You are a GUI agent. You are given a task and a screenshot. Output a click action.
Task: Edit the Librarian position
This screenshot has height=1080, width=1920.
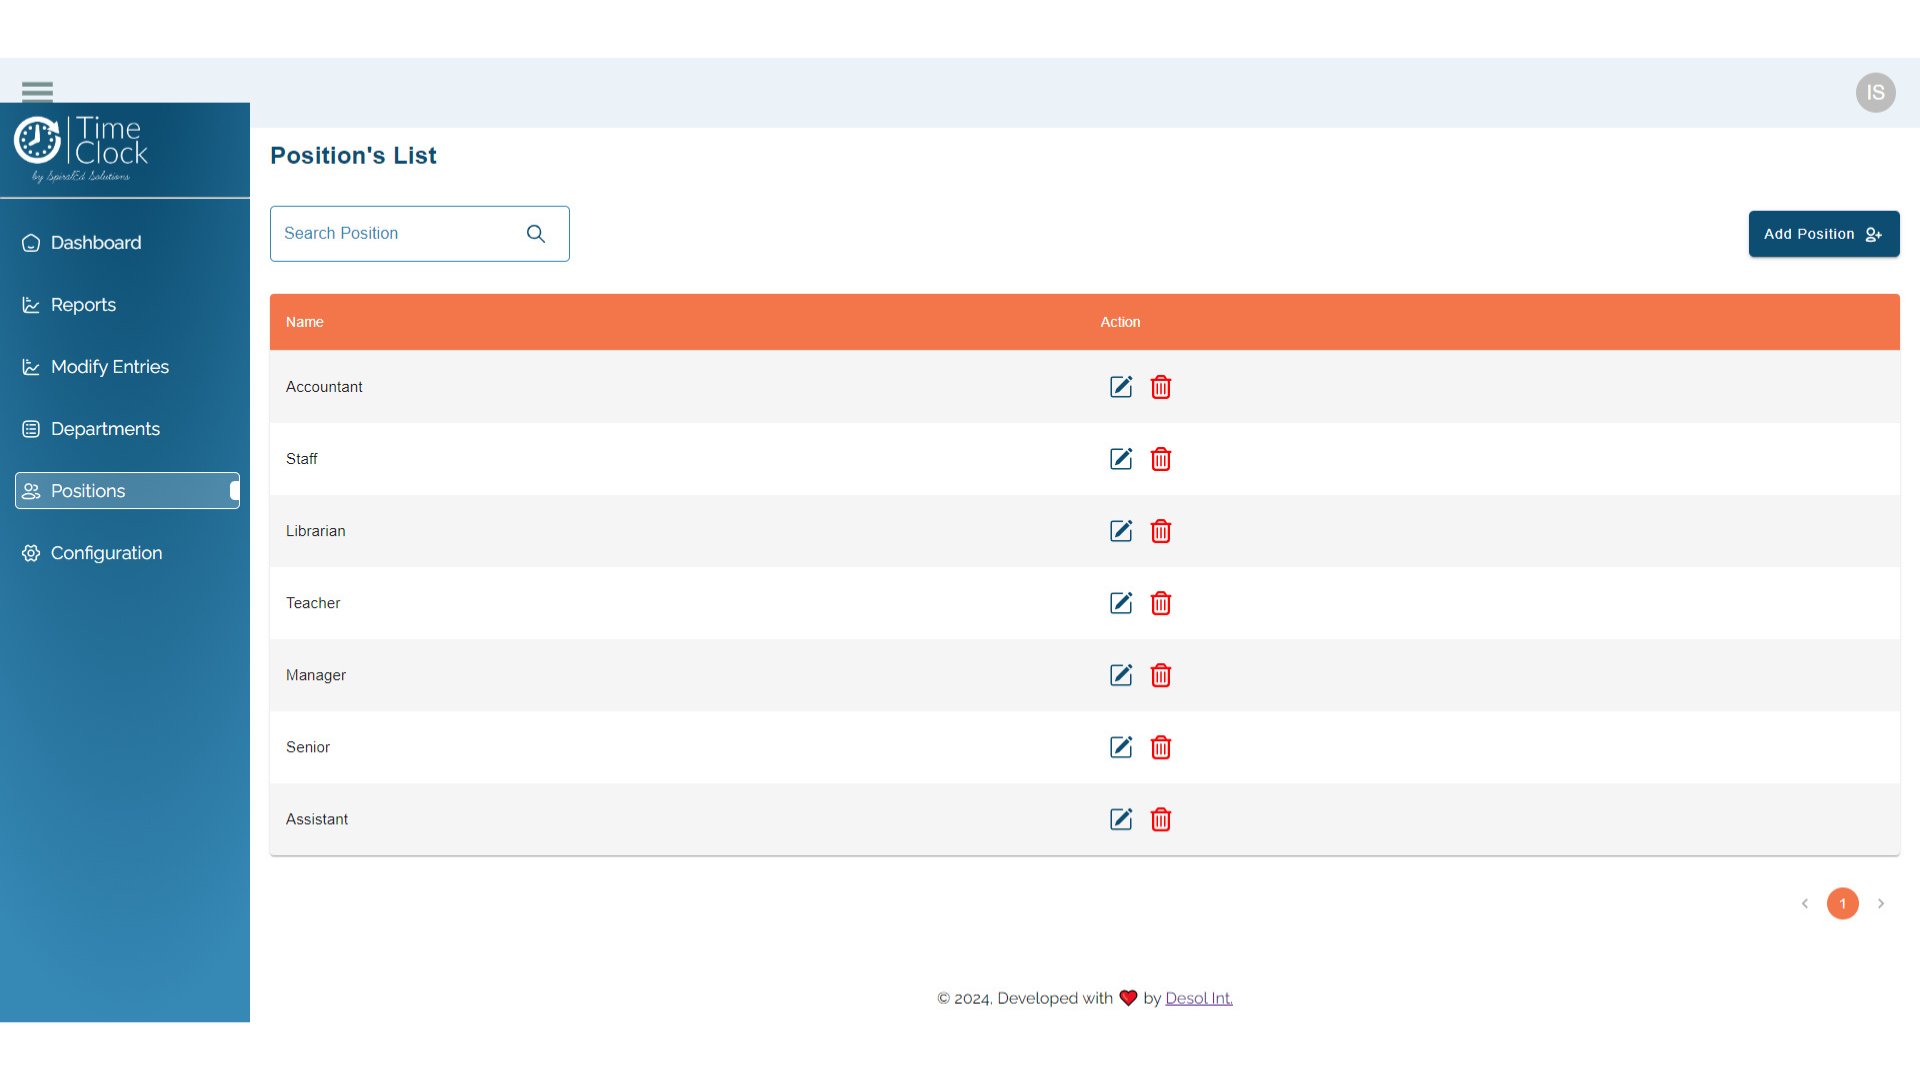tap(1121, 531)
